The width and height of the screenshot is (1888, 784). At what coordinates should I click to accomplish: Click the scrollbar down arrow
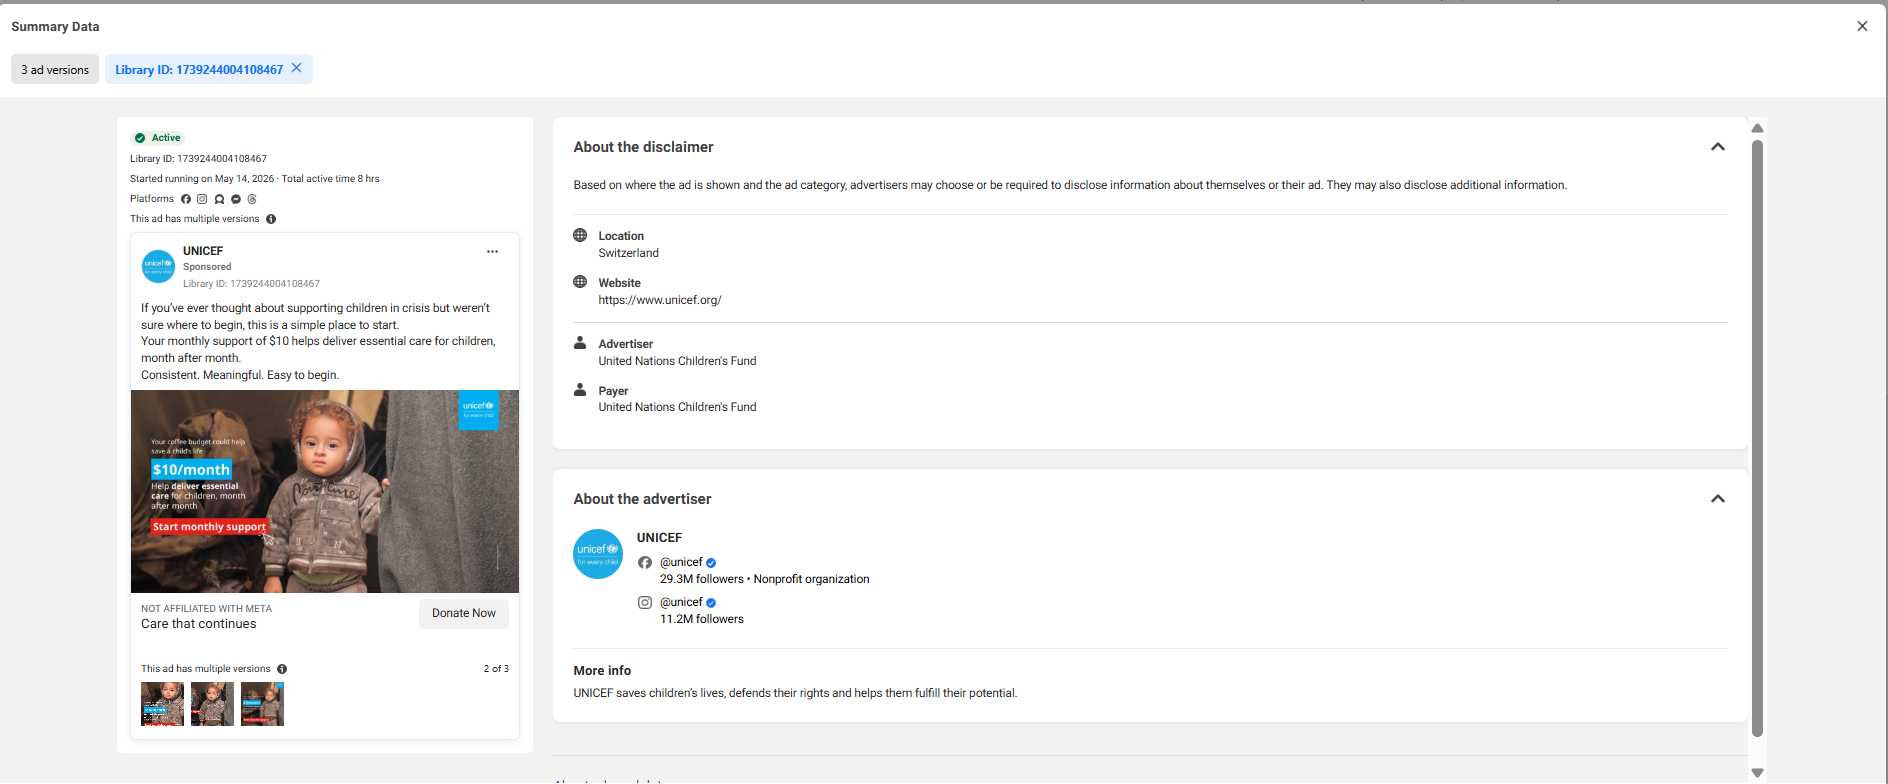point(1757,773)
